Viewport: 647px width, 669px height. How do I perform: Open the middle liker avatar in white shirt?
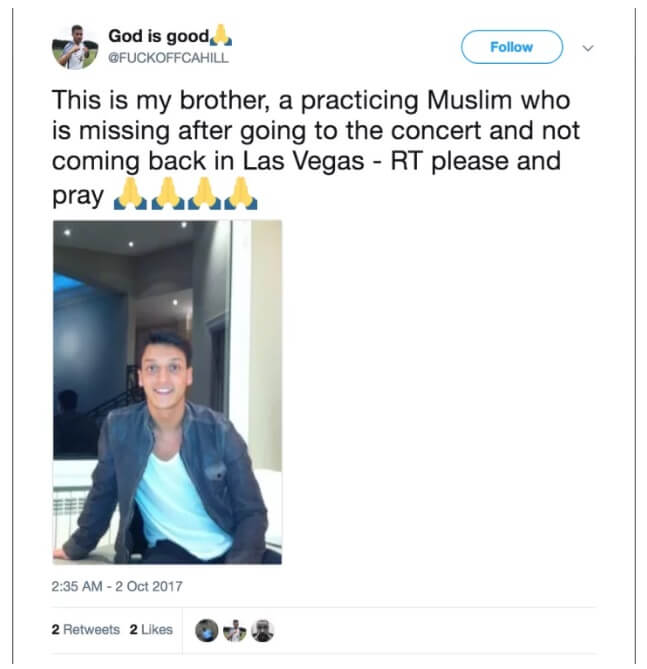coord(233,630)
